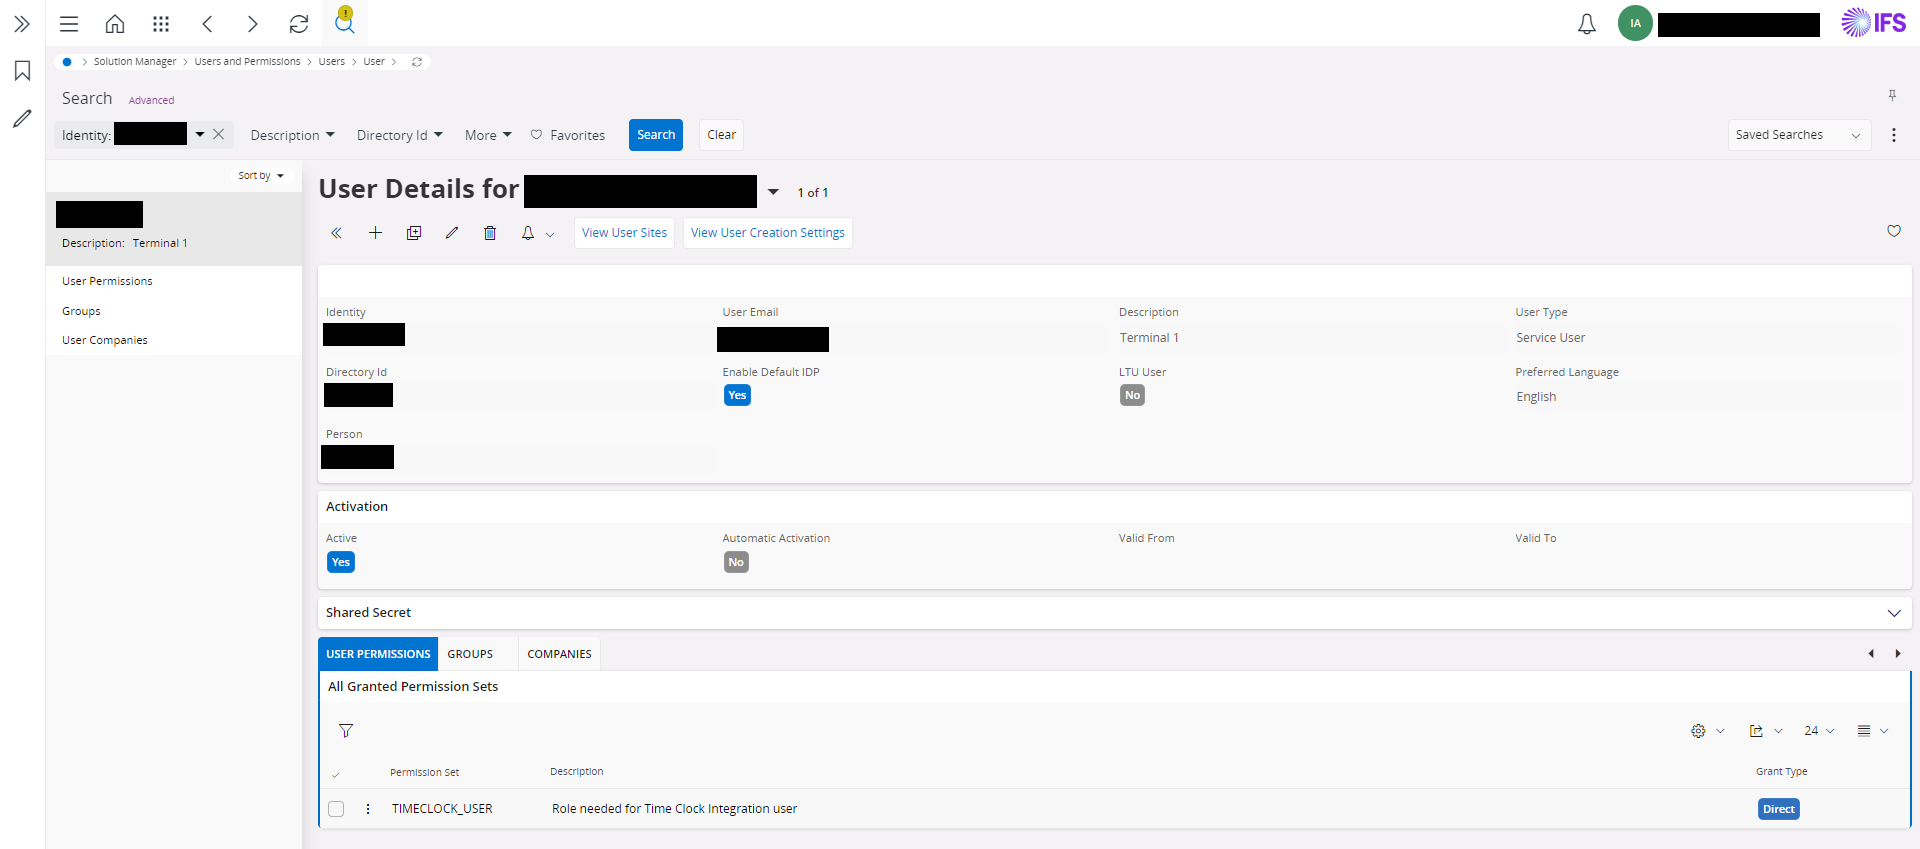The height and width of the screenshot is (849, 1920).
Task: Open the Saved Searches dropdown
Action: tap(1797, 135)
